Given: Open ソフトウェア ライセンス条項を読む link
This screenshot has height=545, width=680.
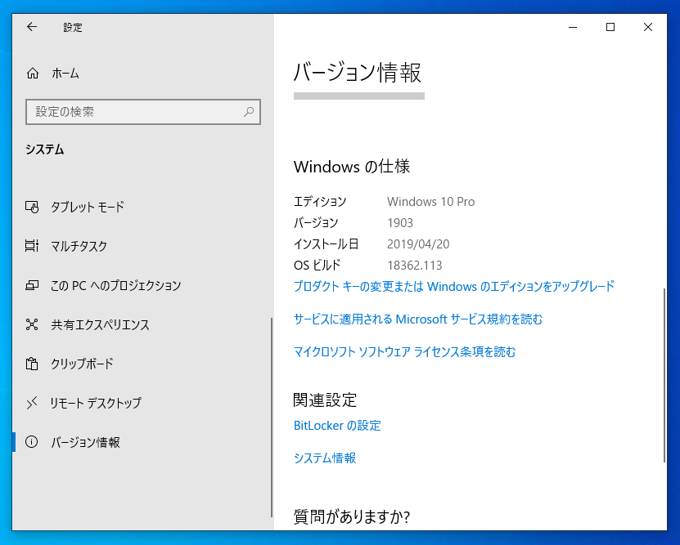Looking at the screenshot, I should point(405,352).
